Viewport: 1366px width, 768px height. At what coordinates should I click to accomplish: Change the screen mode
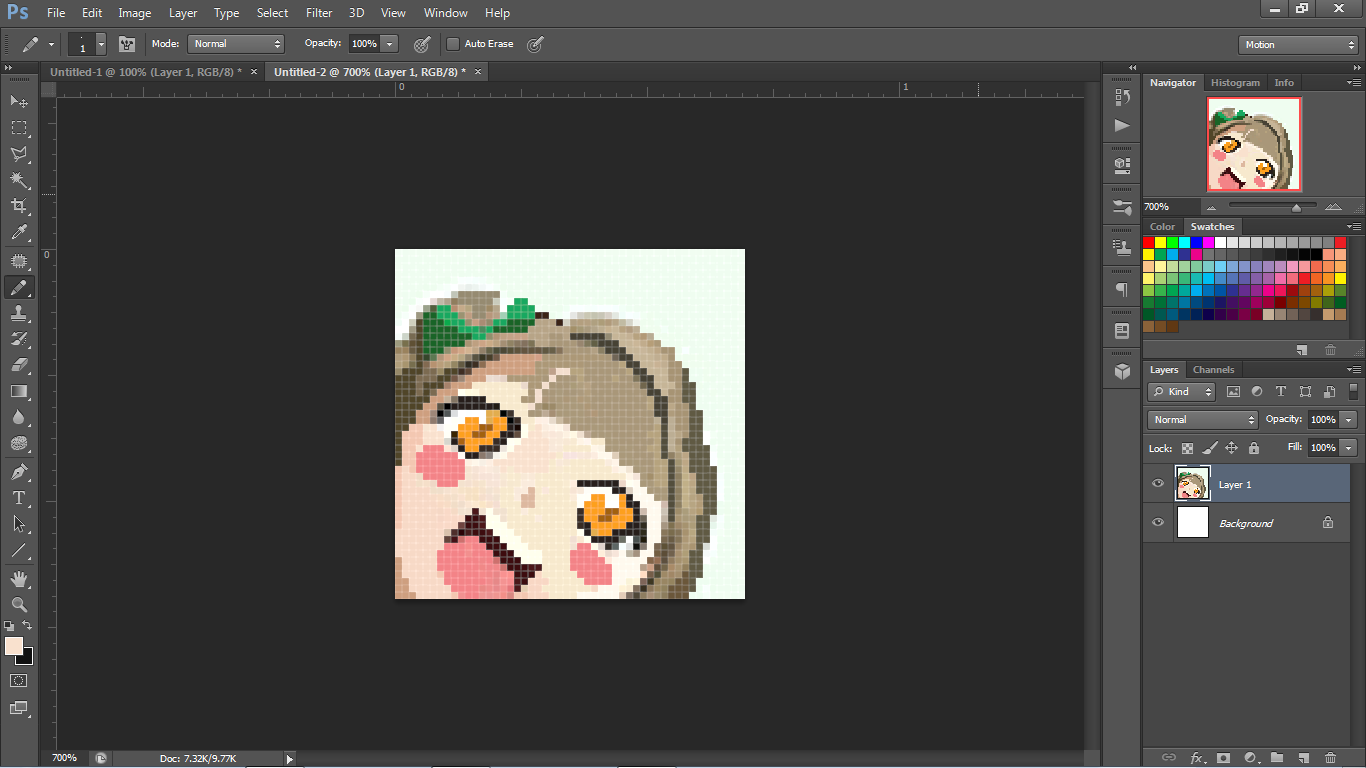click(x=19, y=708)
